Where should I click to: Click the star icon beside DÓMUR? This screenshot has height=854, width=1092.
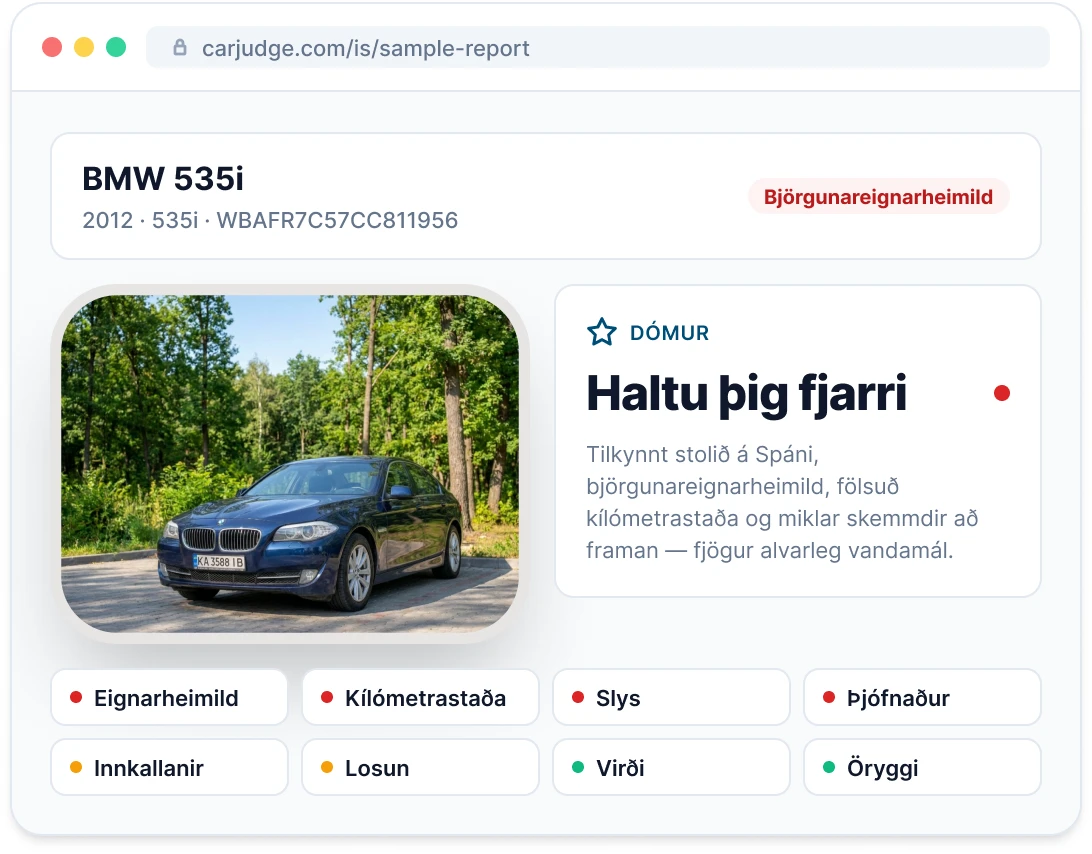[x=602, y=332]
